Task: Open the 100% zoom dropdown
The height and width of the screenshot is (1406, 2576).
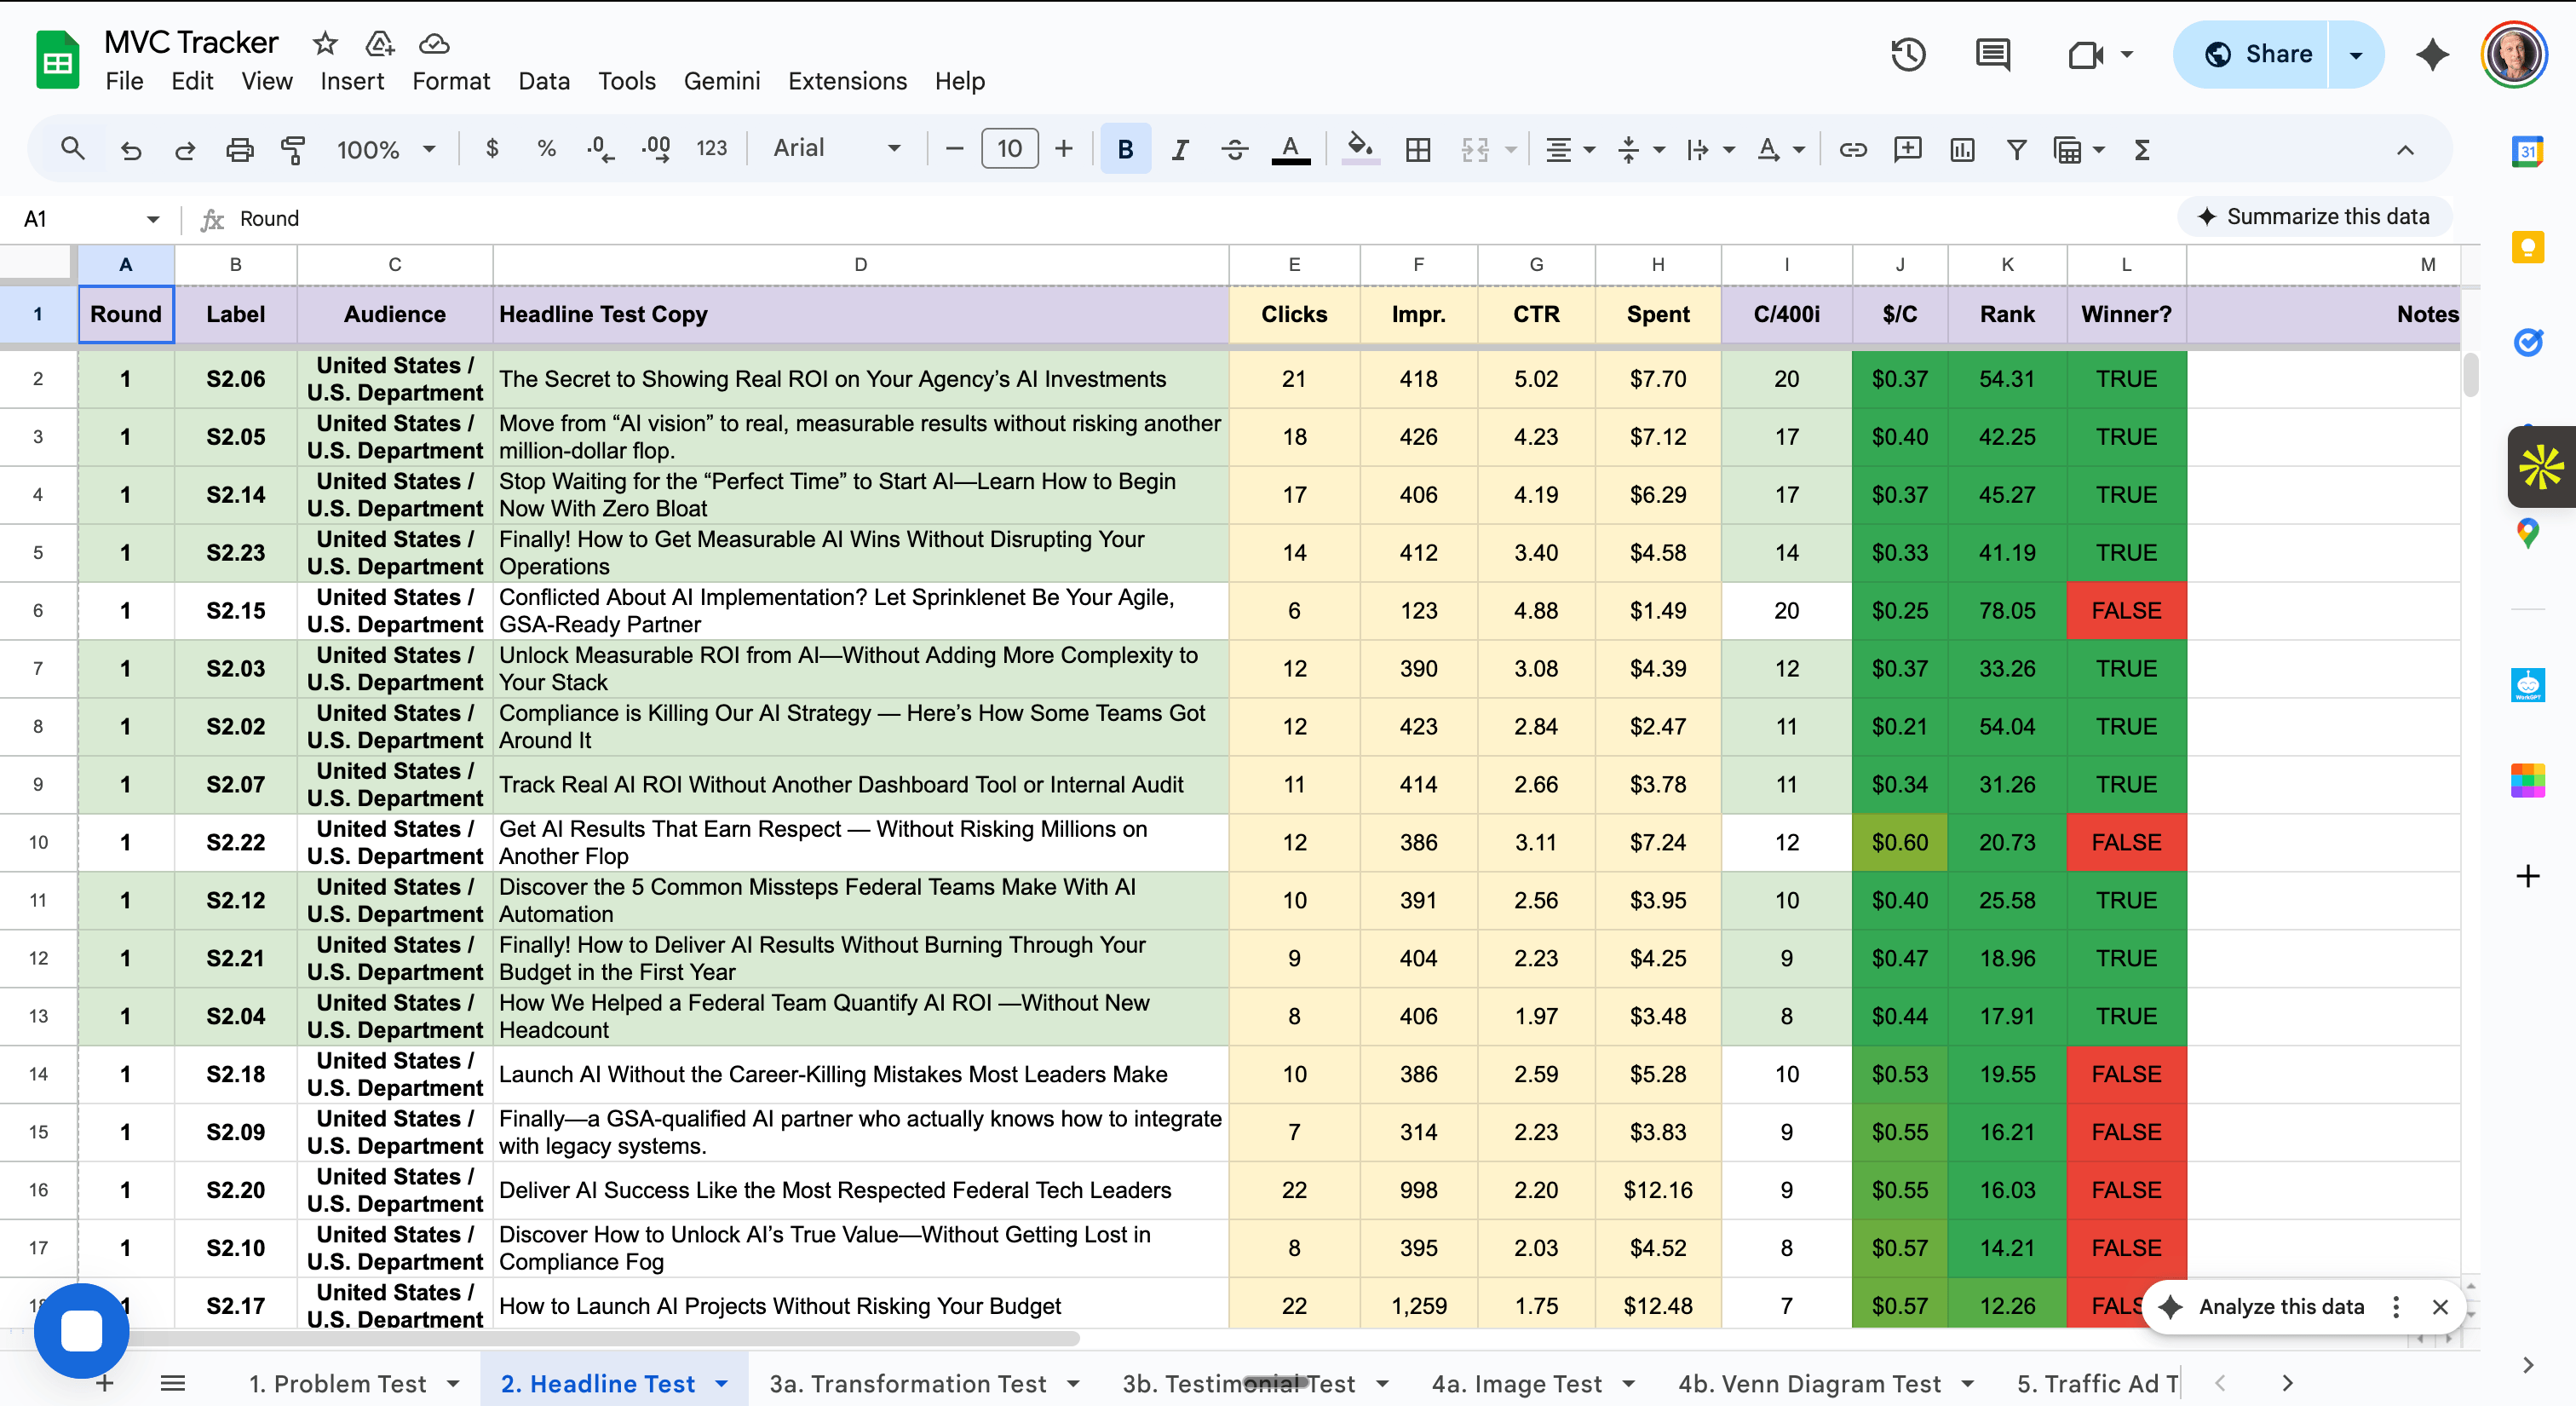Action: coord(386,150)
